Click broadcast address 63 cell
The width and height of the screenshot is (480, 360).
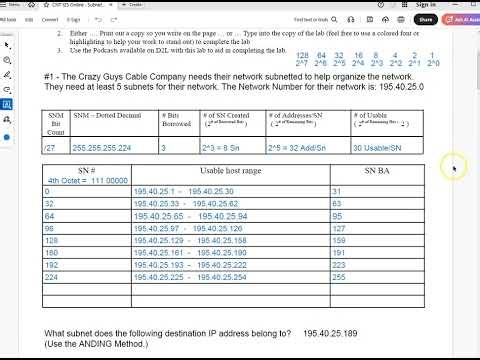pyautogui.click(x=377, y=204)
